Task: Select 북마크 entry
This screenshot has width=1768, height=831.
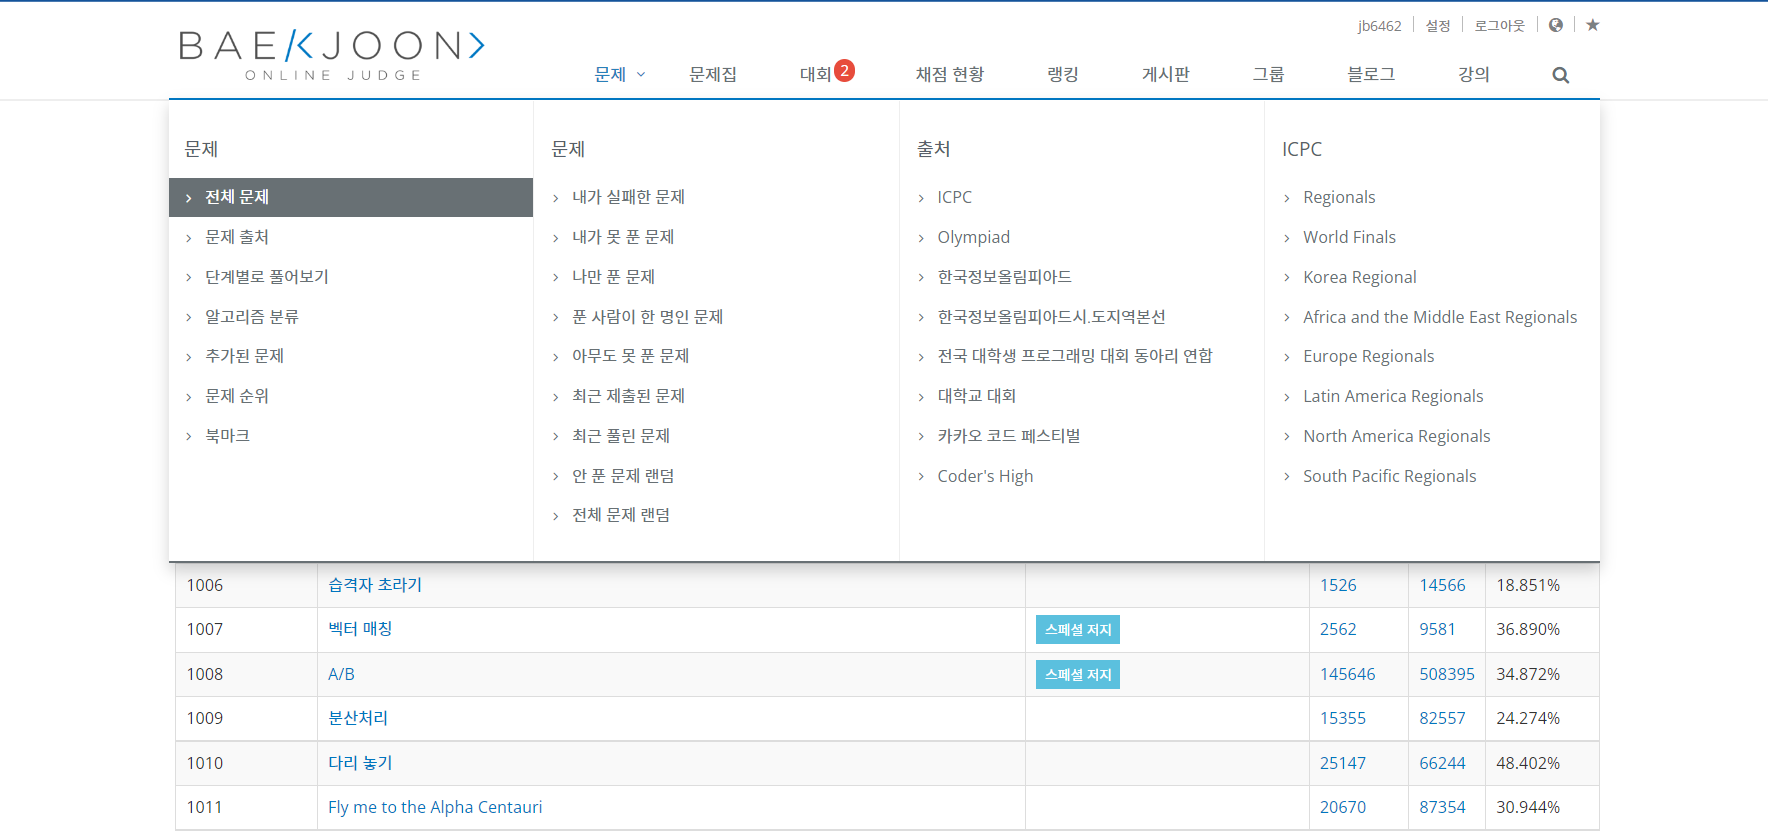Action: [227, 436]
